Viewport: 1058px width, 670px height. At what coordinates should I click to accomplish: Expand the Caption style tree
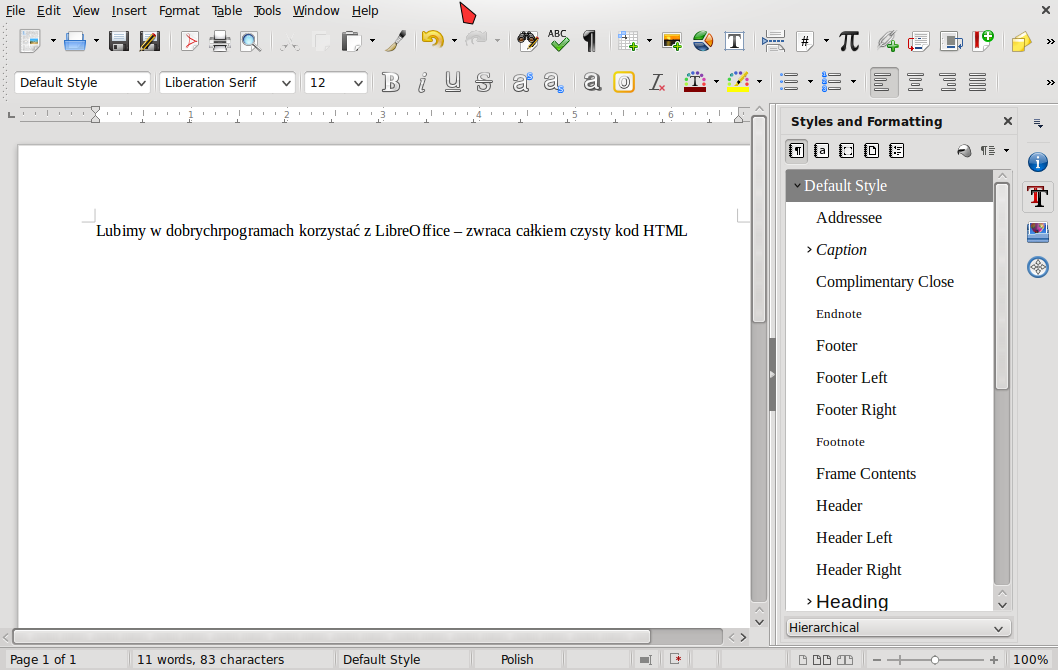[x=809, y=250]
